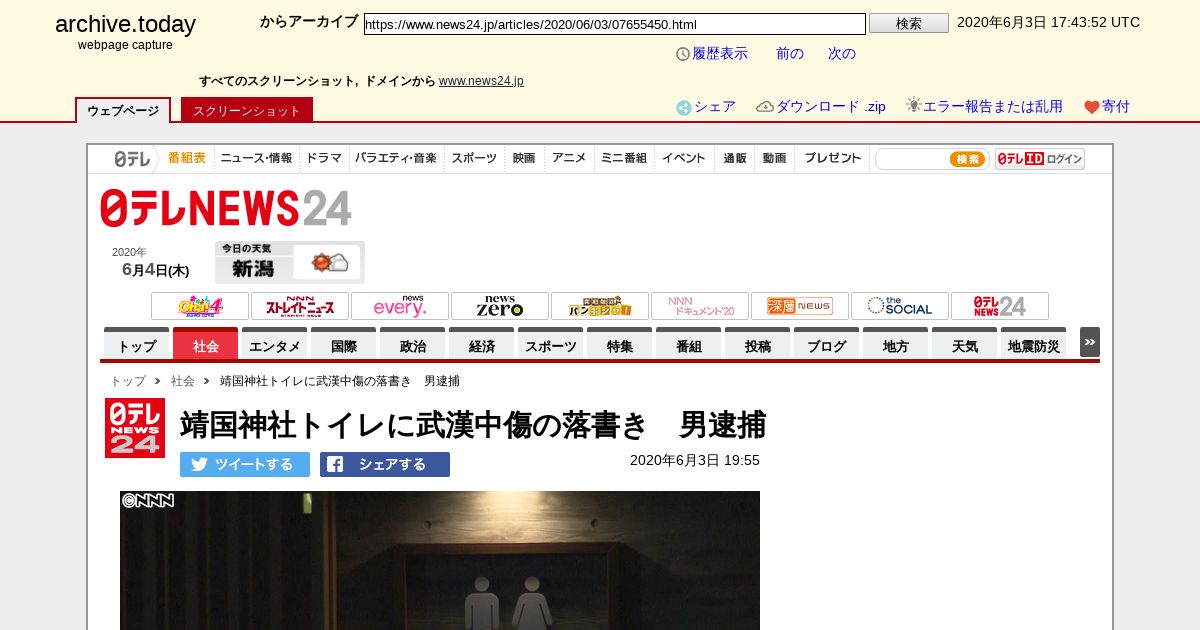Select the 国際 category tab
Screen dimensions: 1200x630
click(x=344, y=344)
